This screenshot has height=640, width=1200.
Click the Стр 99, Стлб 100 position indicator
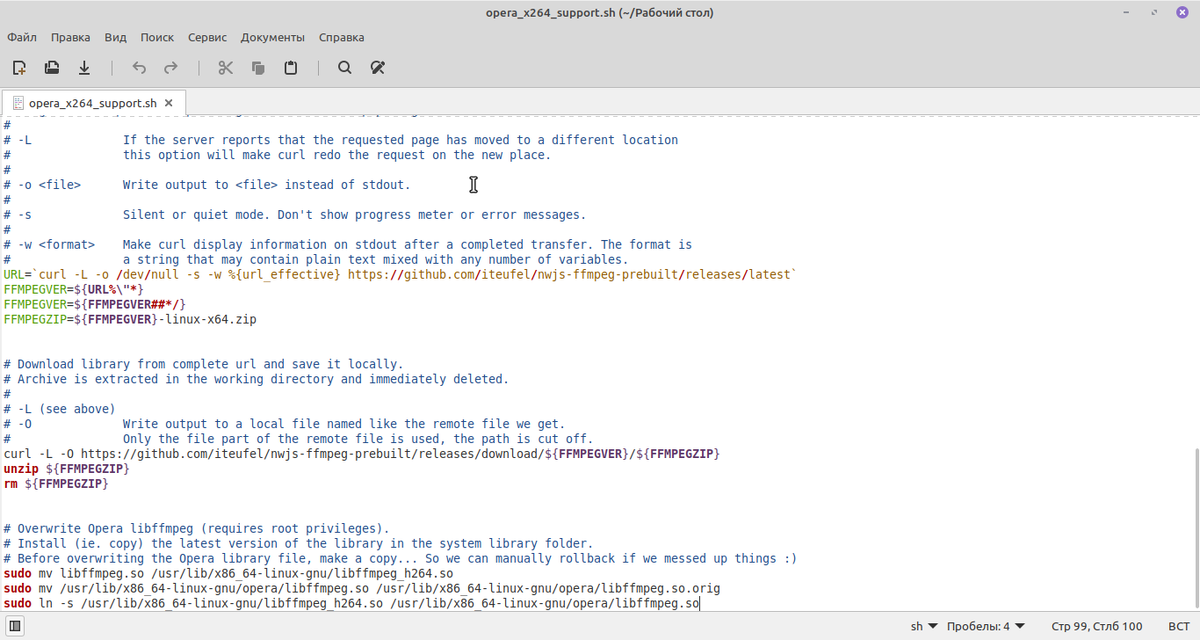[x=1097, y=626]
